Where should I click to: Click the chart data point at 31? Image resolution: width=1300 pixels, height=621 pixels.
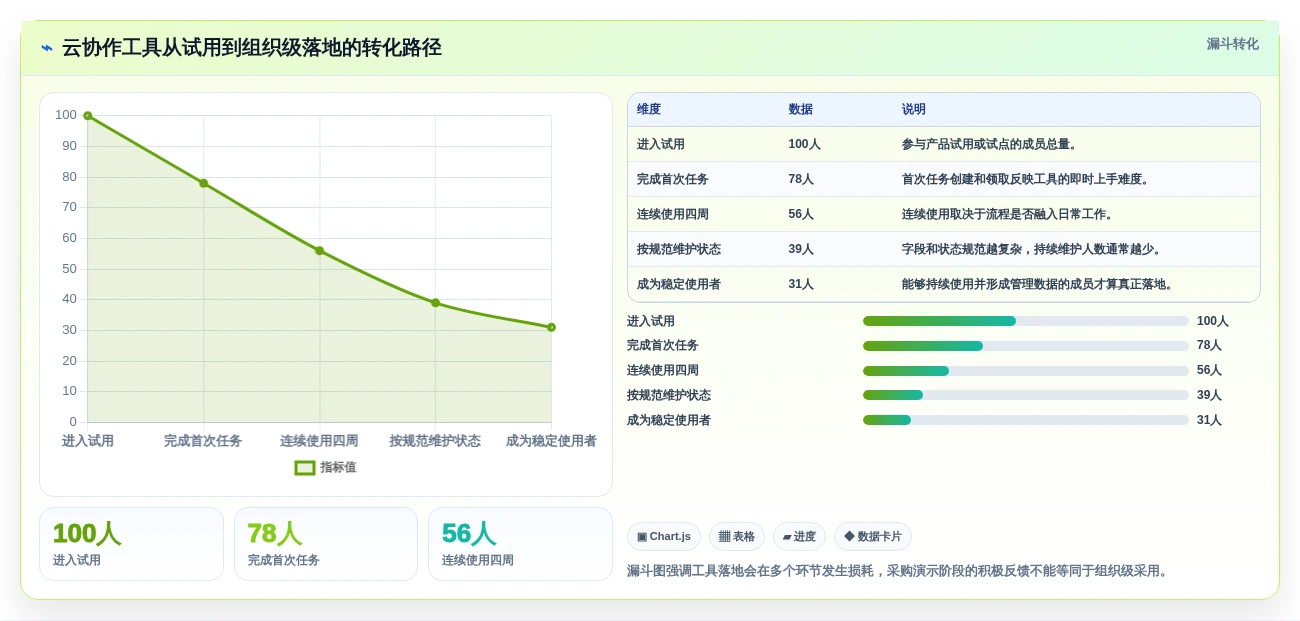click(551, 327)
